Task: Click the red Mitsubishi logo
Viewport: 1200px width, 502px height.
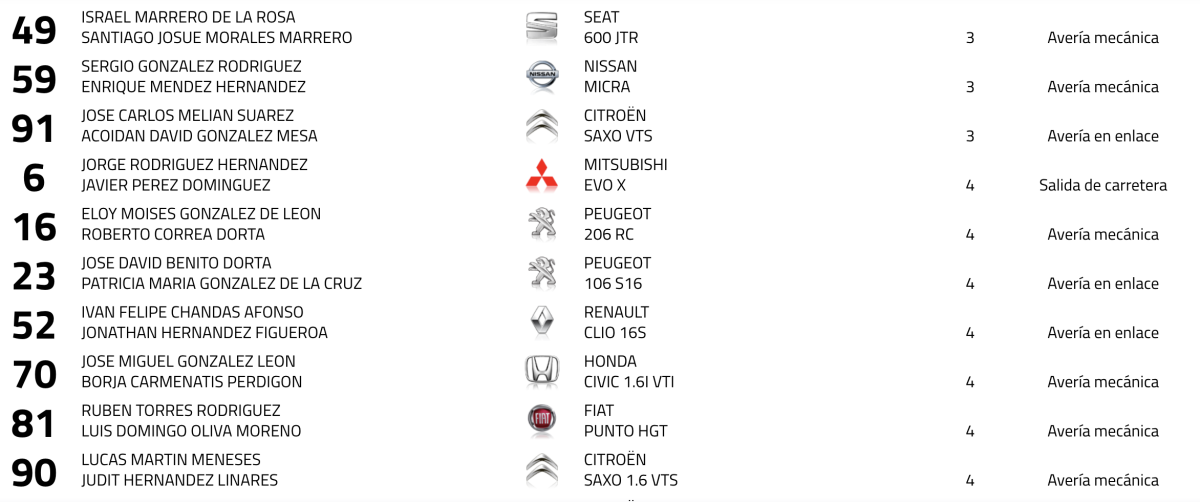Action: click(542, 175)
